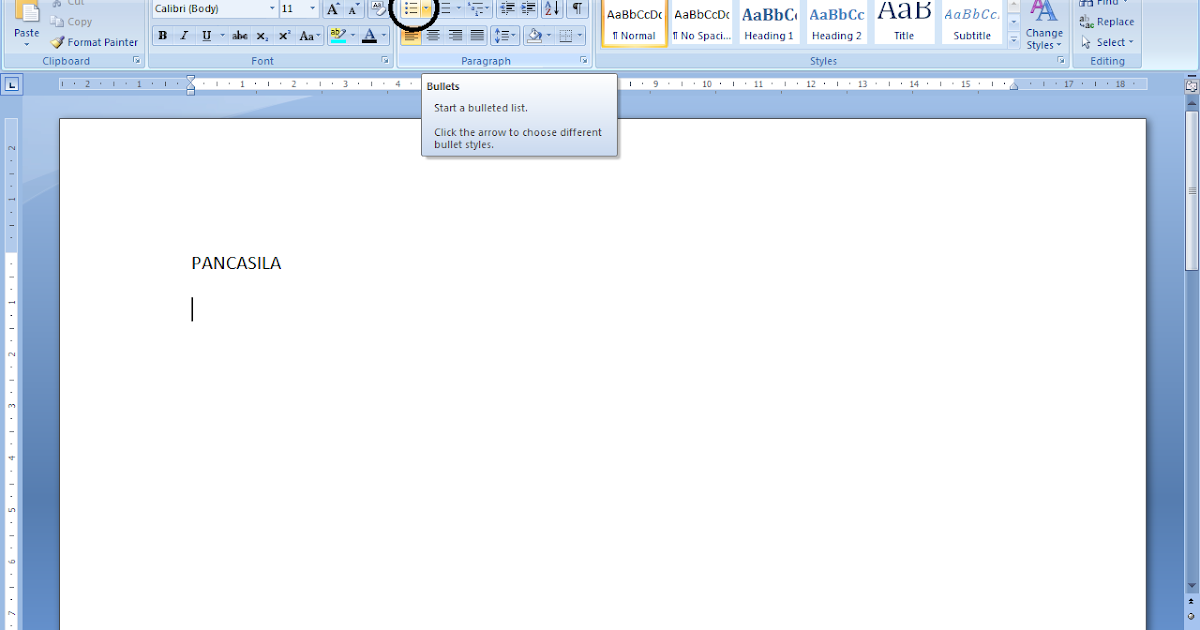This screenshot has height=630, width=1200.
Task: Activate the Format Painter brush
Action: [94, 42]
